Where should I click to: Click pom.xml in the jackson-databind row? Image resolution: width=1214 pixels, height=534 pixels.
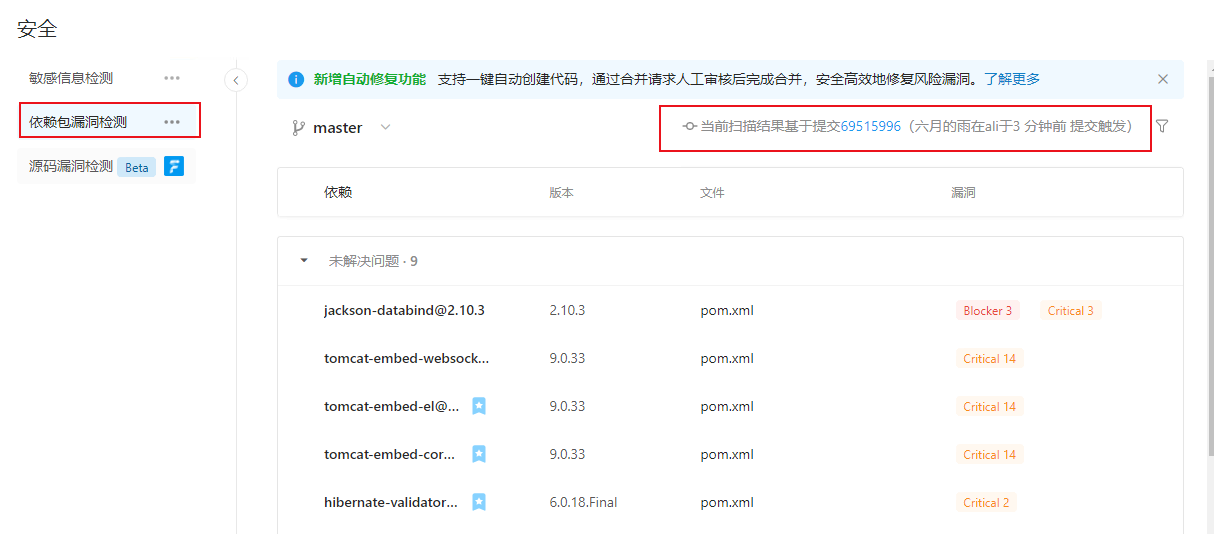point(727,310)
